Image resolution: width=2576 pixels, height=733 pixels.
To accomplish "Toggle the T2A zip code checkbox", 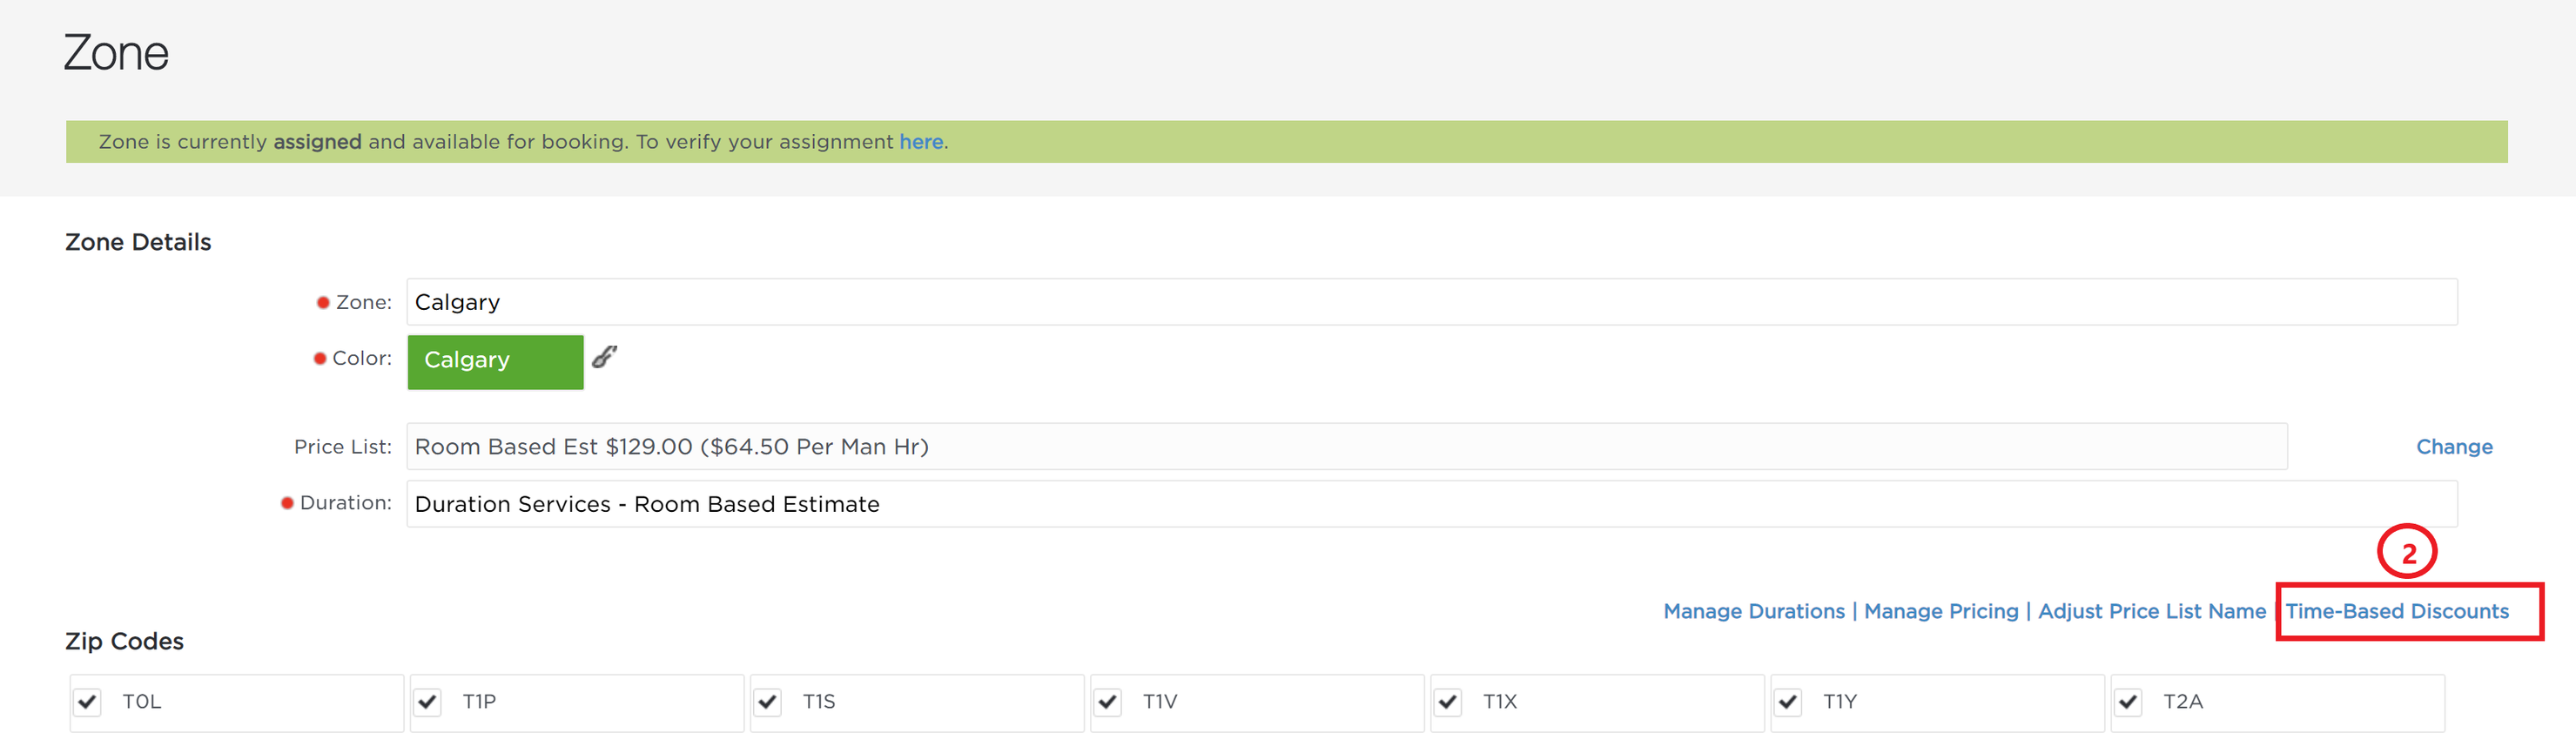I will [x=2127, y=701].
